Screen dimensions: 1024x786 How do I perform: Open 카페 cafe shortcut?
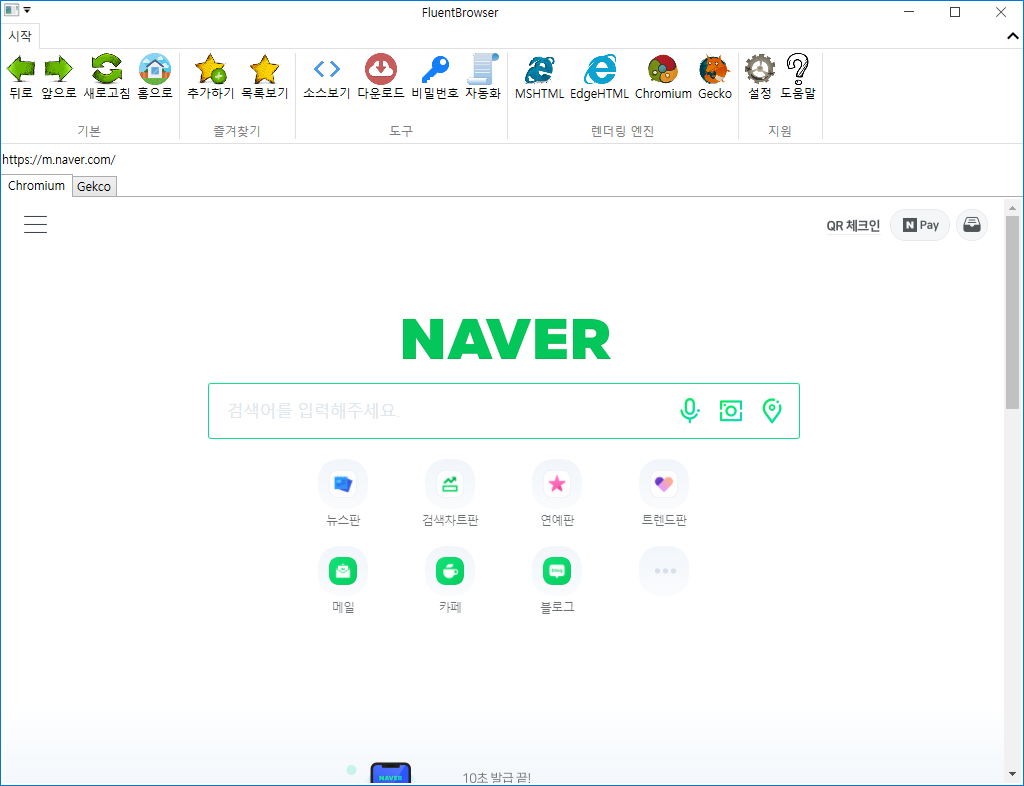450,580
